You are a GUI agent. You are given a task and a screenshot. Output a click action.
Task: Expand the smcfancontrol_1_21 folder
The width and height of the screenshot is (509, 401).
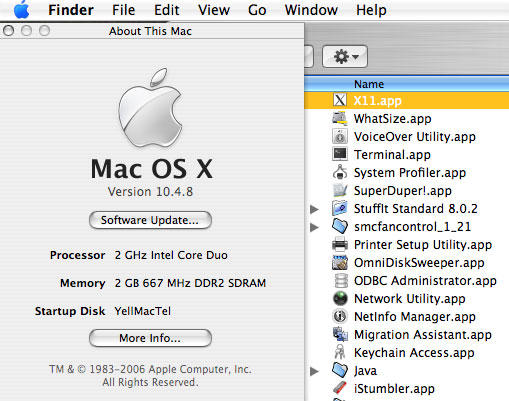(314, 227)
